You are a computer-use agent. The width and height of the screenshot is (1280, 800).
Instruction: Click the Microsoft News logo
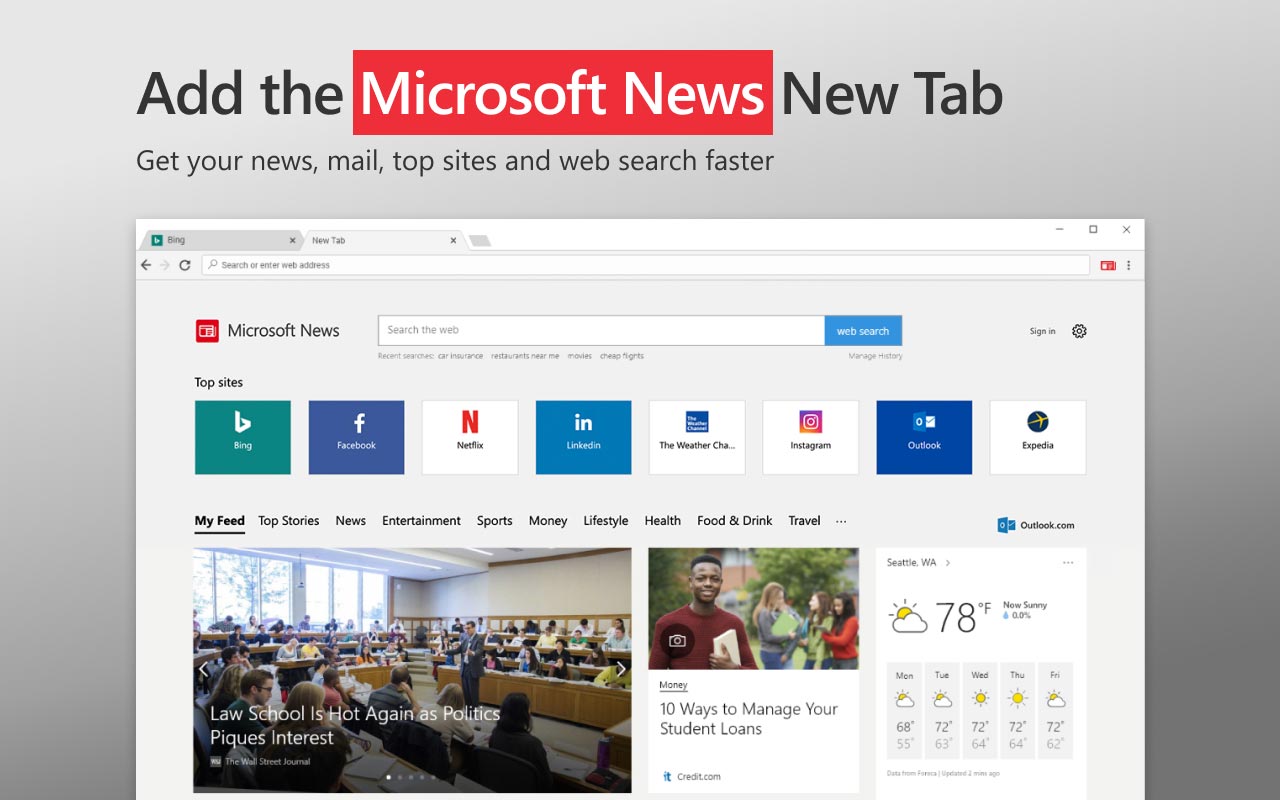[268, 331]
